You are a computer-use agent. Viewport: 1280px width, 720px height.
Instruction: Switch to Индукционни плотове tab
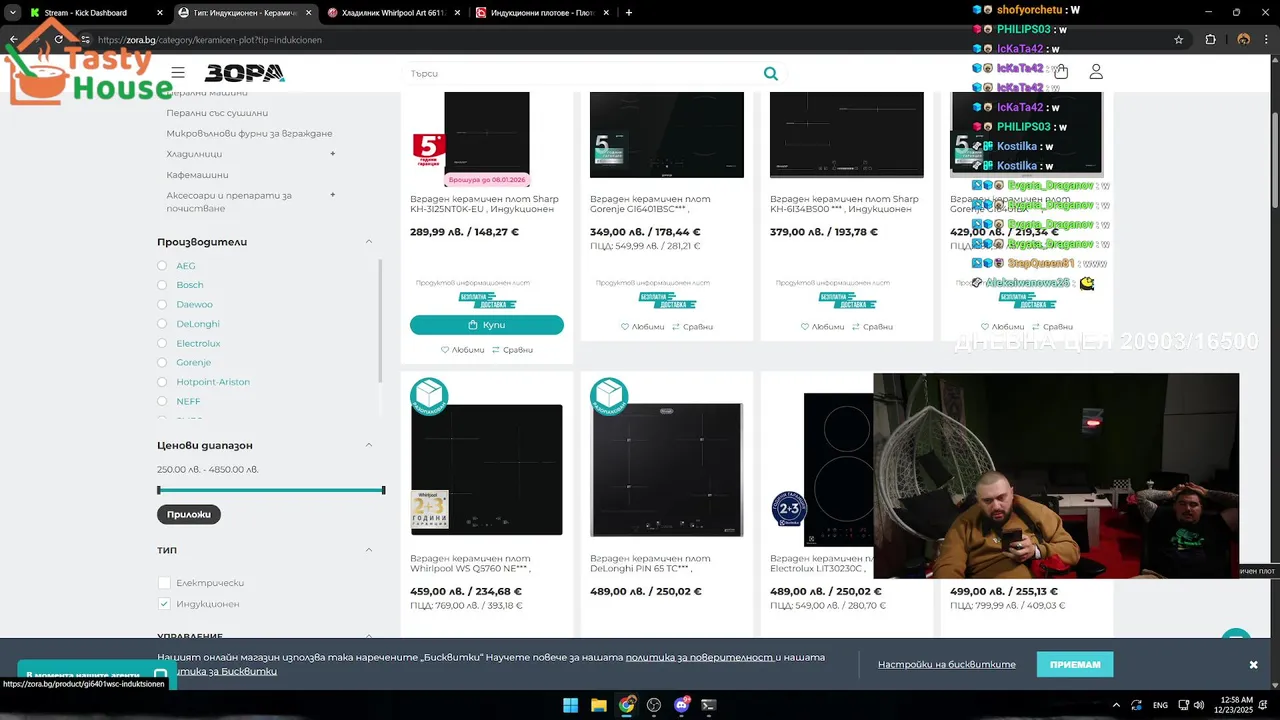(541, 13)
